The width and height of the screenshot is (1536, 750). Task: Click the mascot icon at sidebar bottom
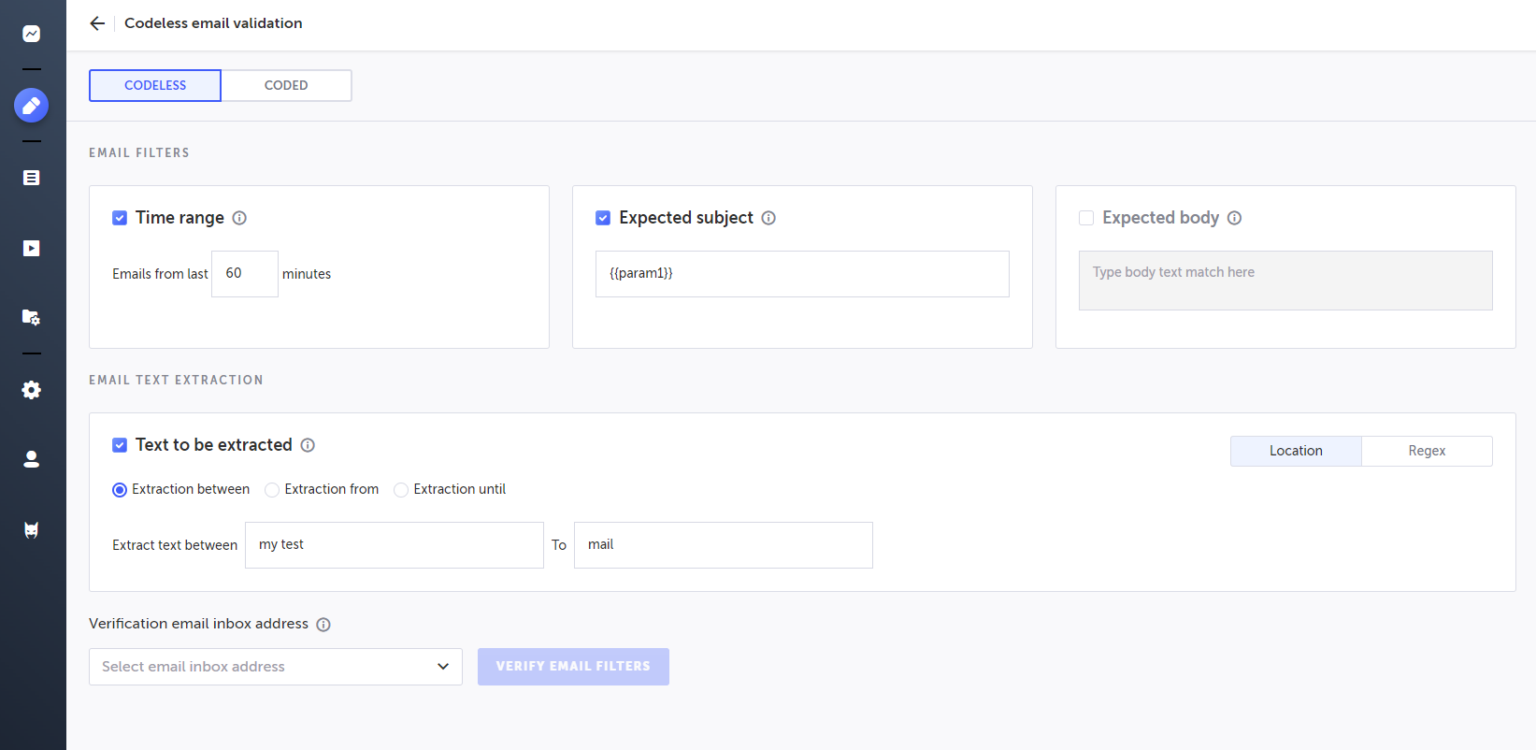(31, 529)
